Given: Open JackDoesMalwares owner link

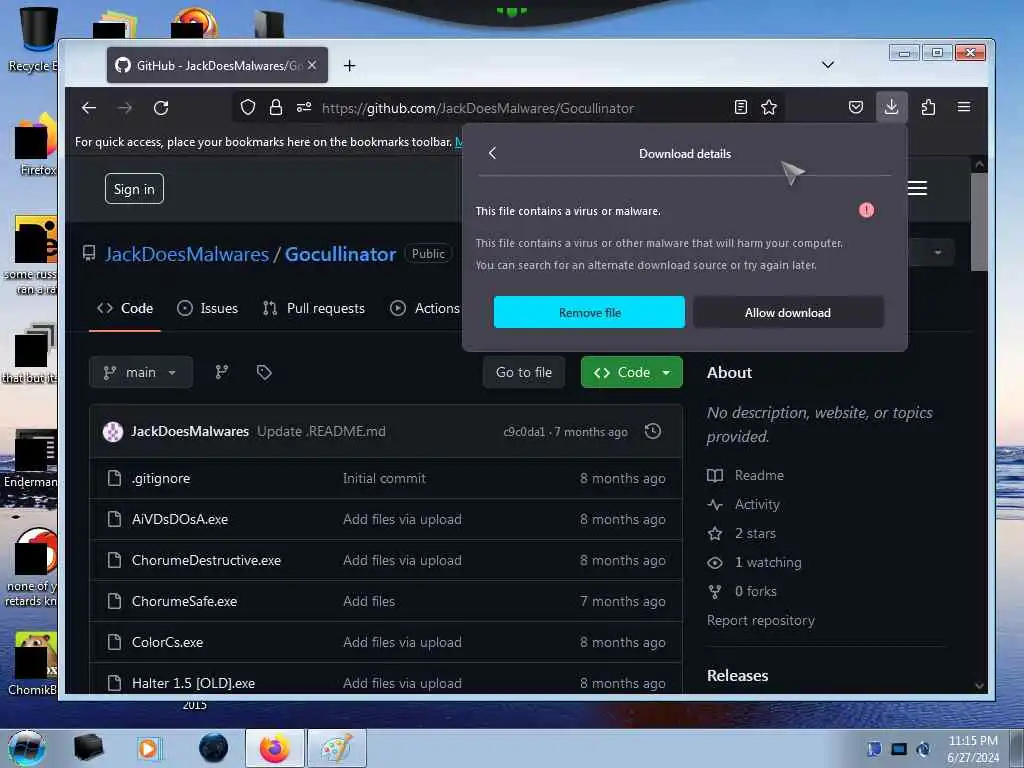Looking at the screenshot, I should (x=187, y=254).
